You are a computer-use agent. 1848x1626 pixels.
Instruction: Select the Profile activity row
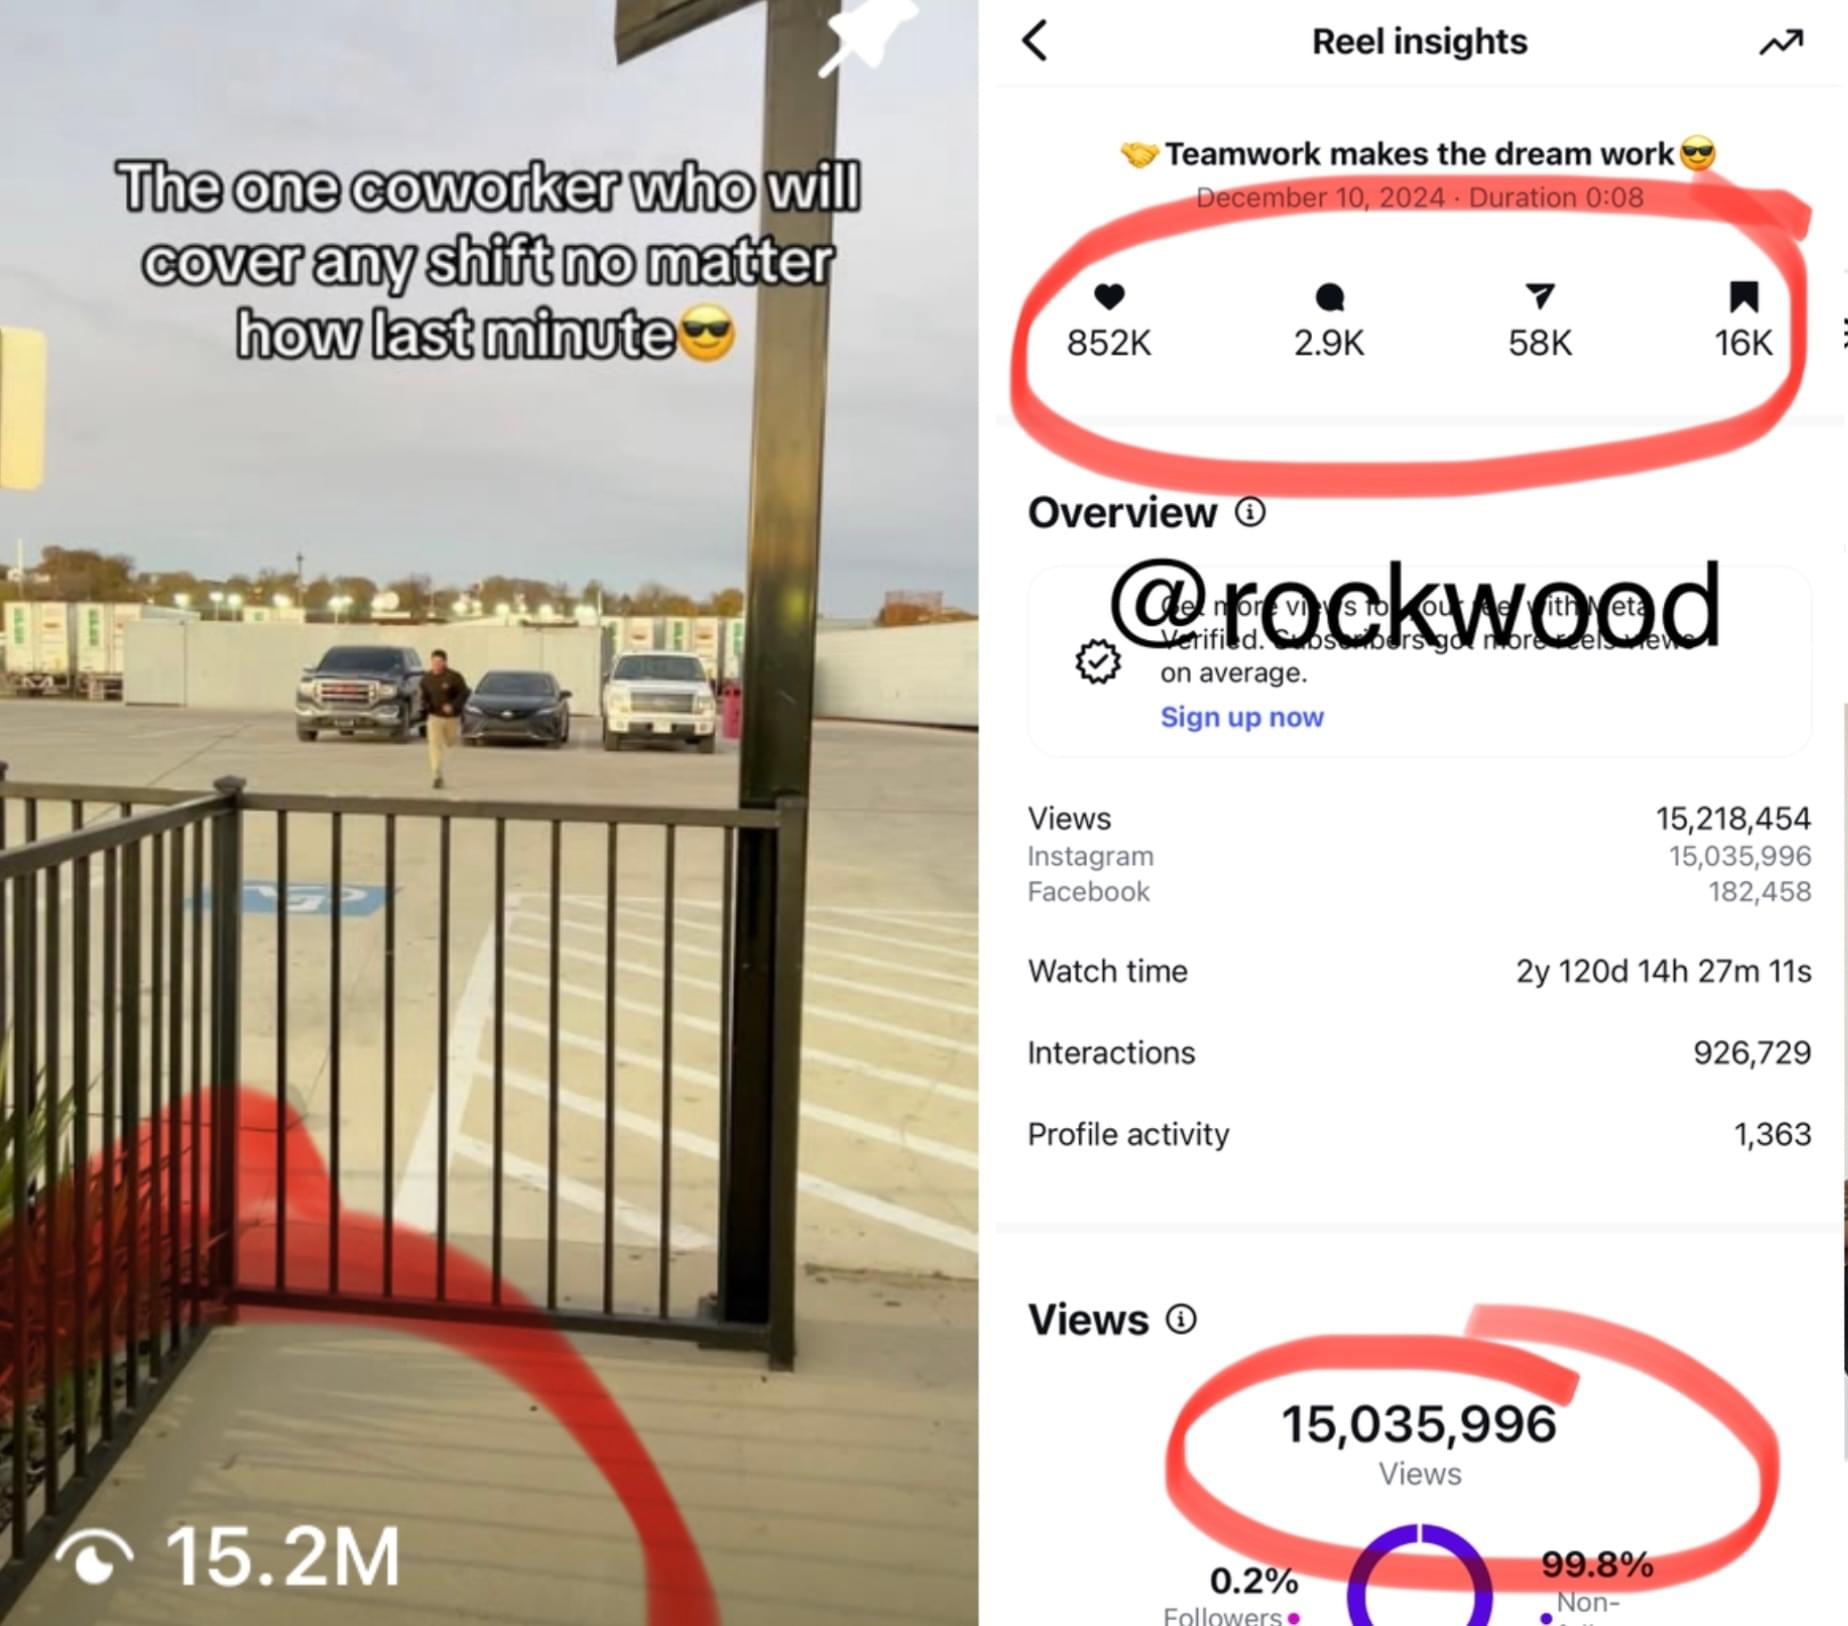tap(1419, 1134)
